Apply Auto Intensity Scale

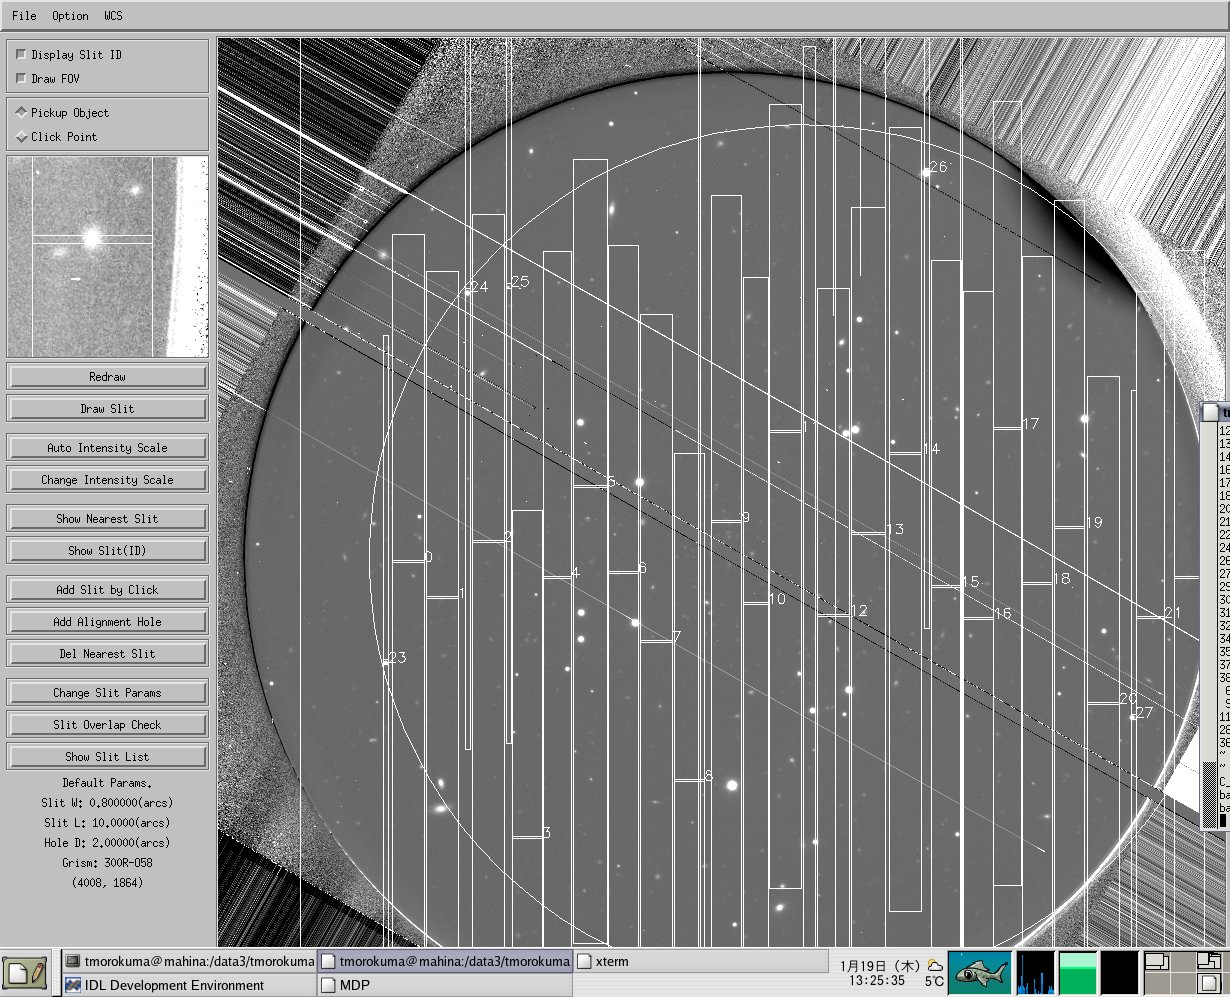coord(107,448)
